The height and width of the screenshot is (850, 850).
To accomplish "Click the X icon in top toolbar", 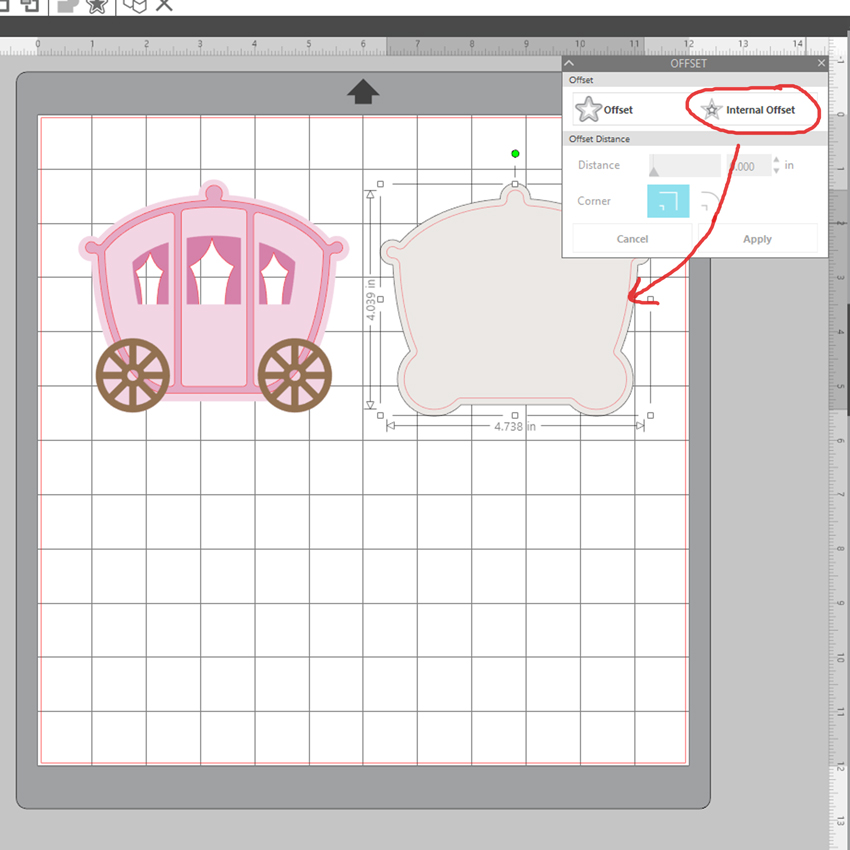I will coord(164,5).
